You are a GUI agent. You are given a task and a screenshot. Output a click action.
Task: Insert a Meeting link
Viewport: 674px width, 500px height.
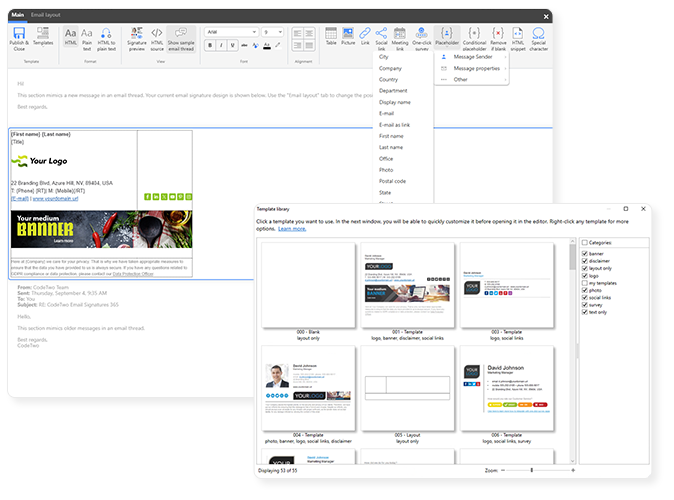pos(400,39)
